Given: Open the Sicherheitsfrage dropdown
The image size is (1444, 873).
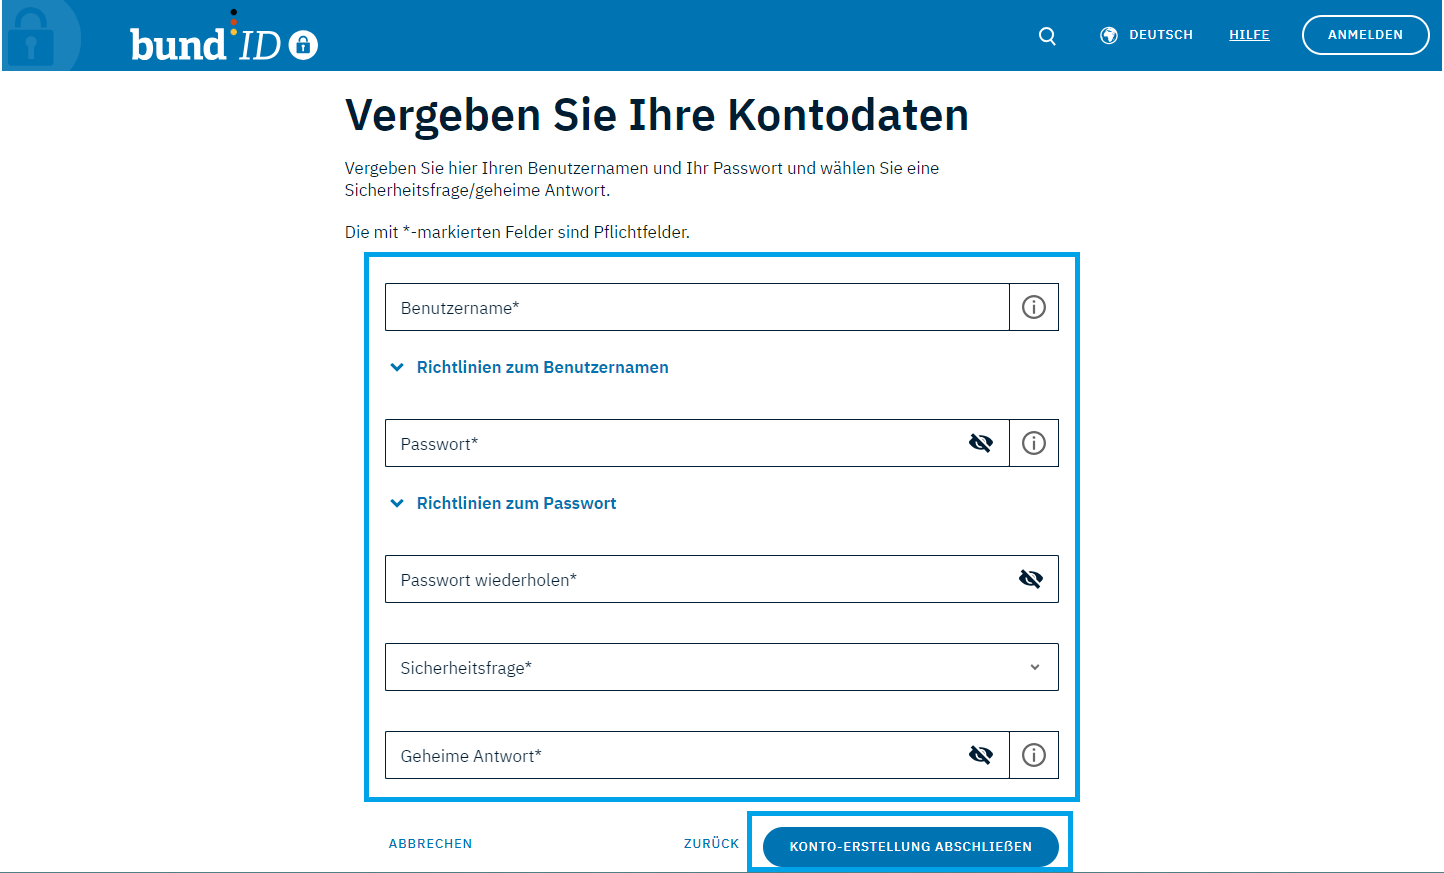Looking at the screenshot, I should [x=722, y=667].
